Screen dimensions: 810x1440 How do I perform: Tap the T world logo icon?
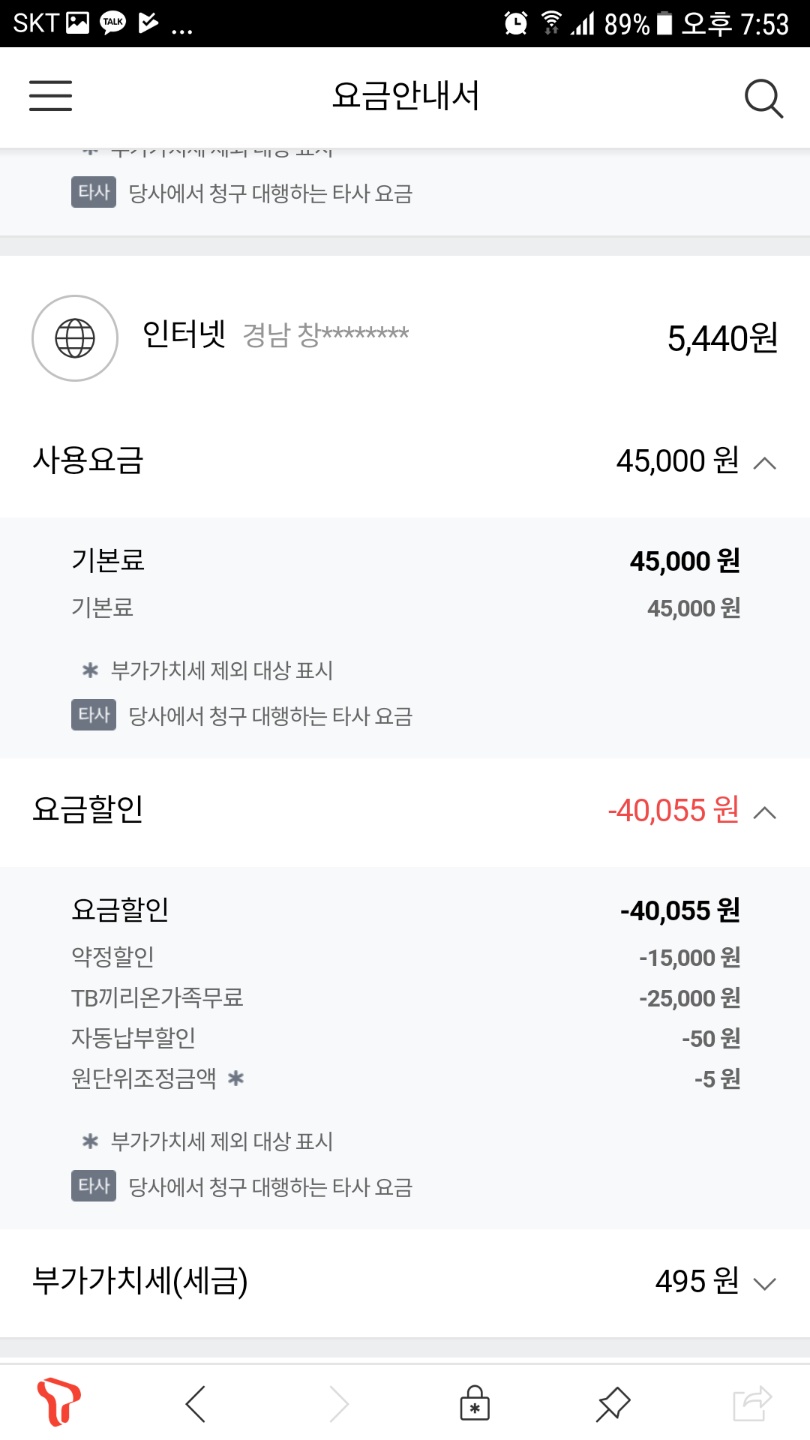tap(59, 1403)
